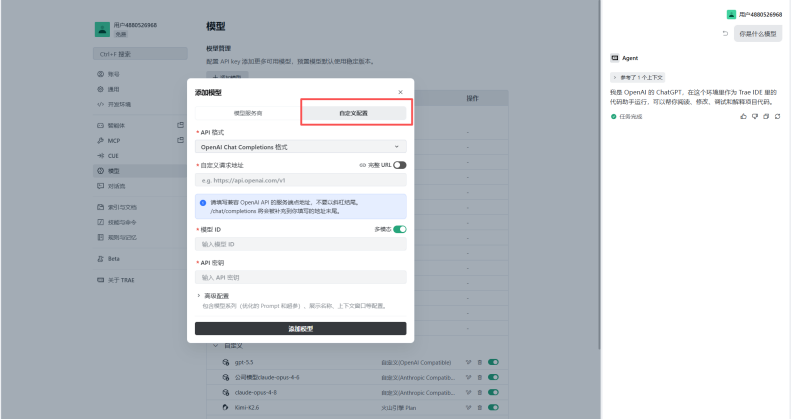
Task: Disable the gpt-5.5 model toggle
Action: pos(493,362)
